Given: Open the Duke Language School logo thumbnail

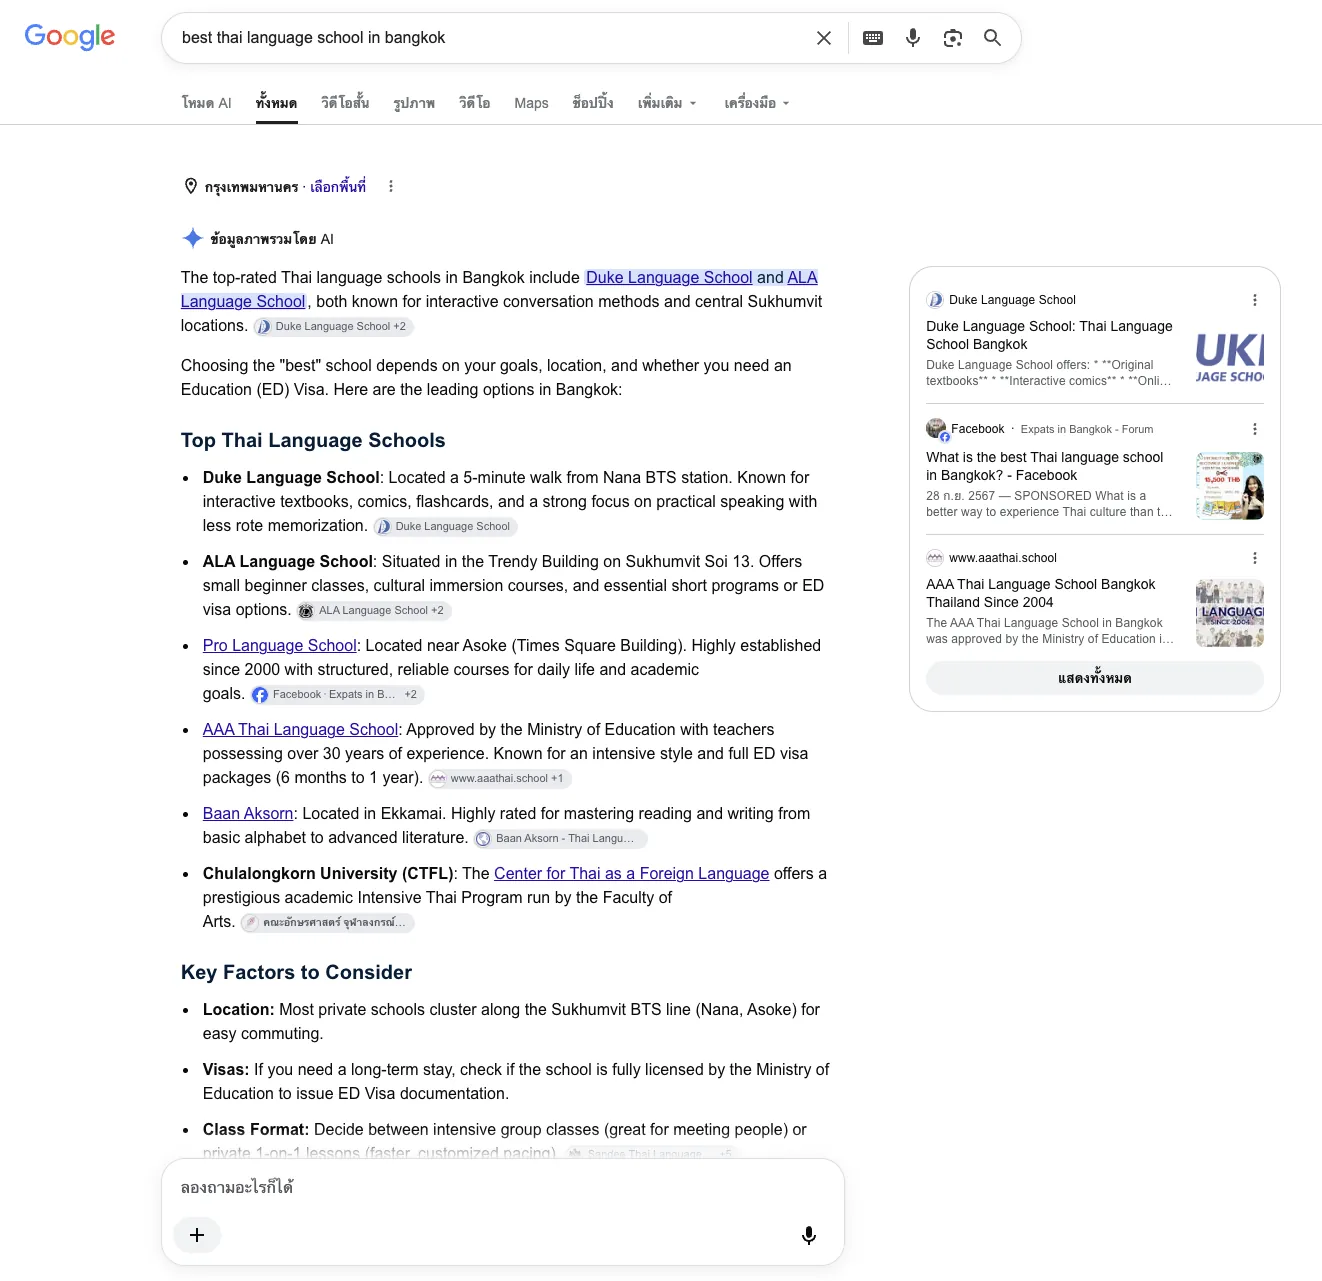Looking at the screenshot, I should coord(1230,358).
